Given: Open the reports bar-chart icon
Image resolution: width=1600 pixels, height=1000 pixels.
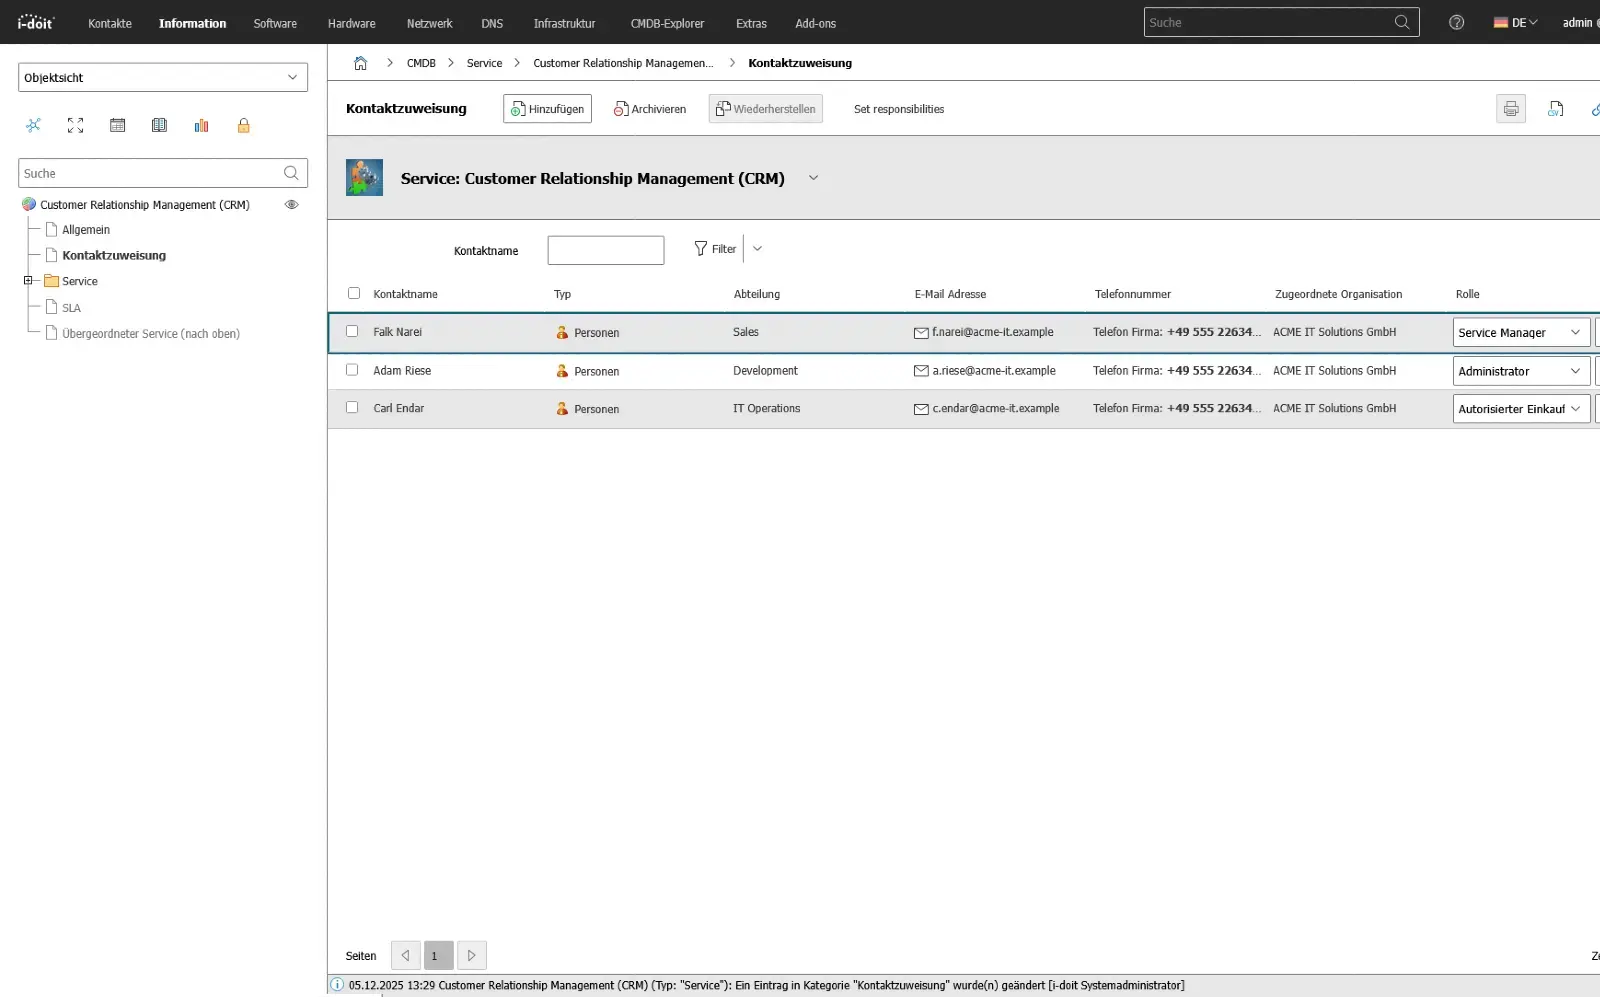Looking at the screenshot, I should 201,125.
